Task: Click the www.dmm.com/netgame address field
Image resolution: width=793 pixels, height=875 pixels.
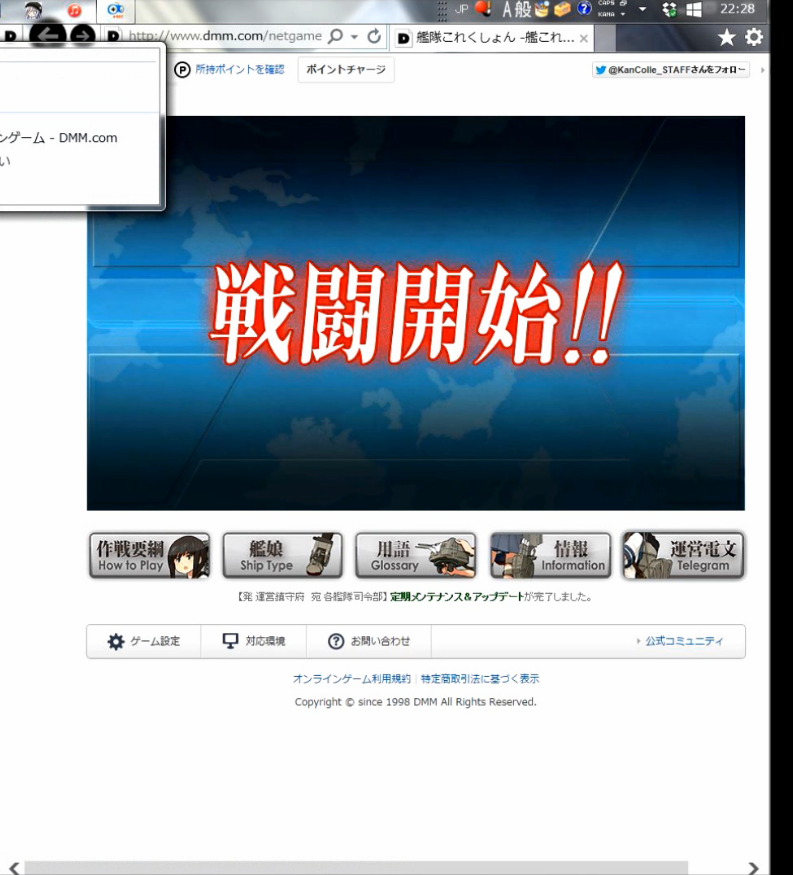Action: click(225, 36)
